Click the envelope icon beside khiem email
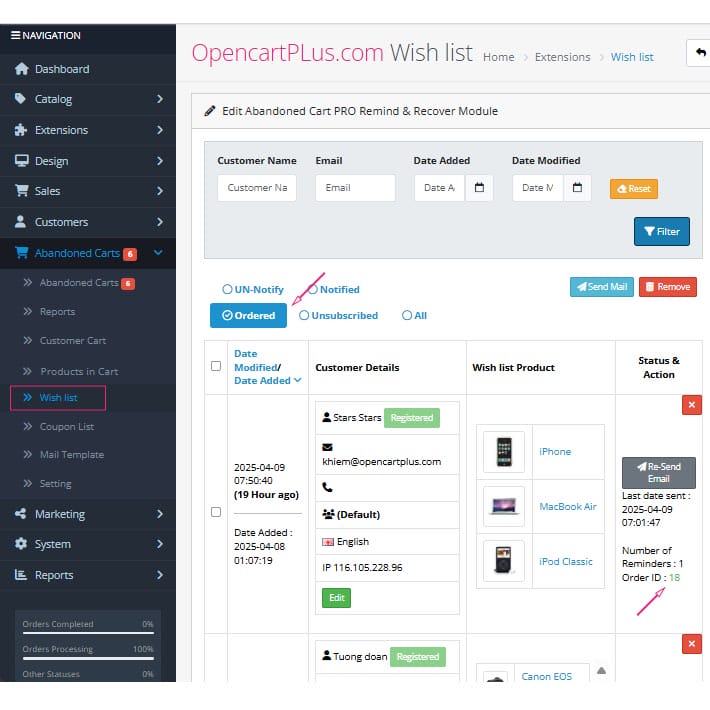 [x=327, y=447]
